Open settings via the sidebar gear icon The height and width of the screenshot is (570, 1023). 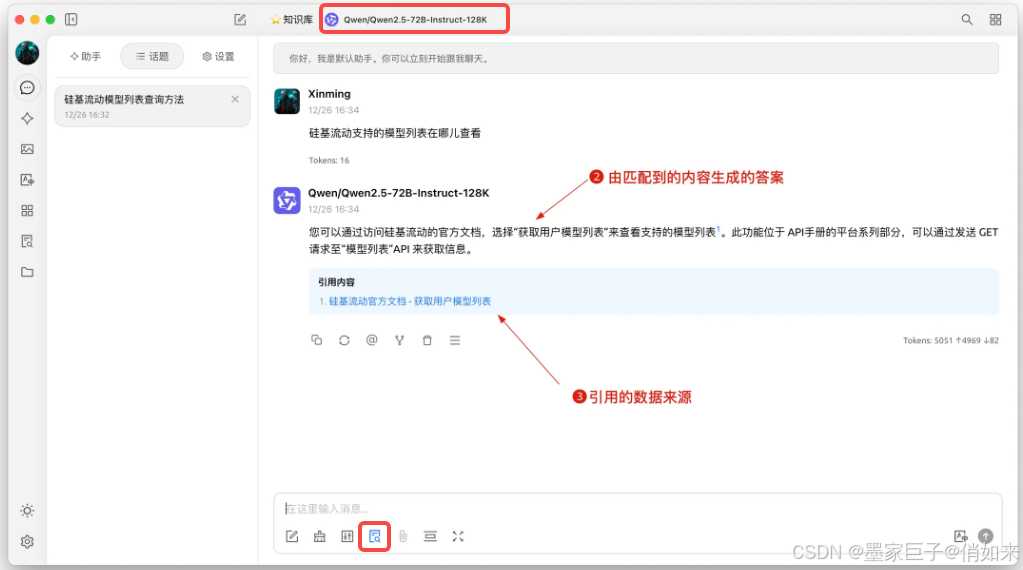point(27,541)
